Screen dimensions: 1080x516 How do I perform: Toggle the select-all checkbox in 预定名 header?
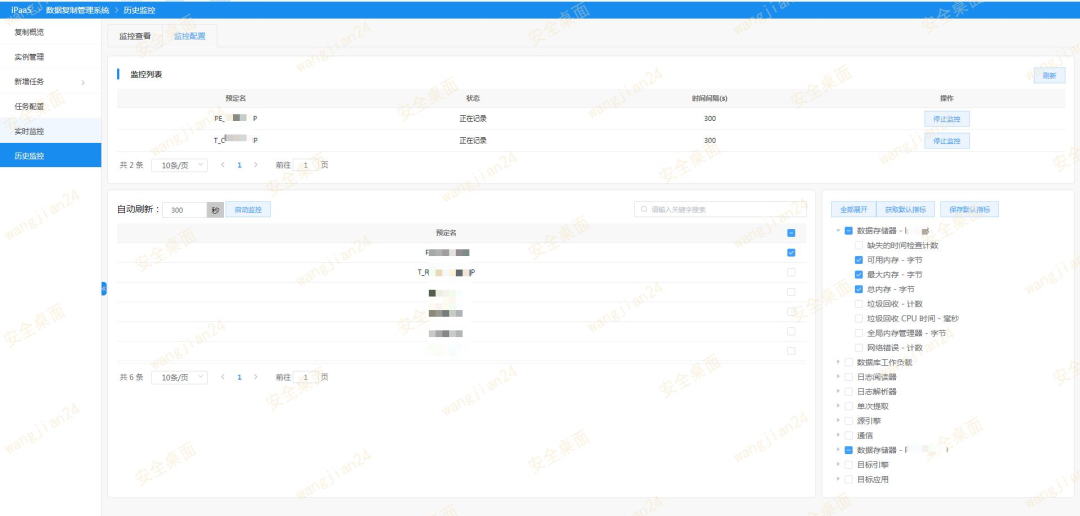[791, 233]
